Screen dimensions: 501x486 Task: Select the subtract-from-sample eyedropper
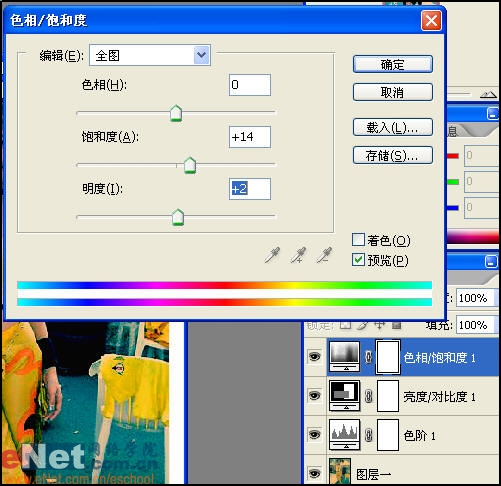pyautogui.click(x=324, y=255)
